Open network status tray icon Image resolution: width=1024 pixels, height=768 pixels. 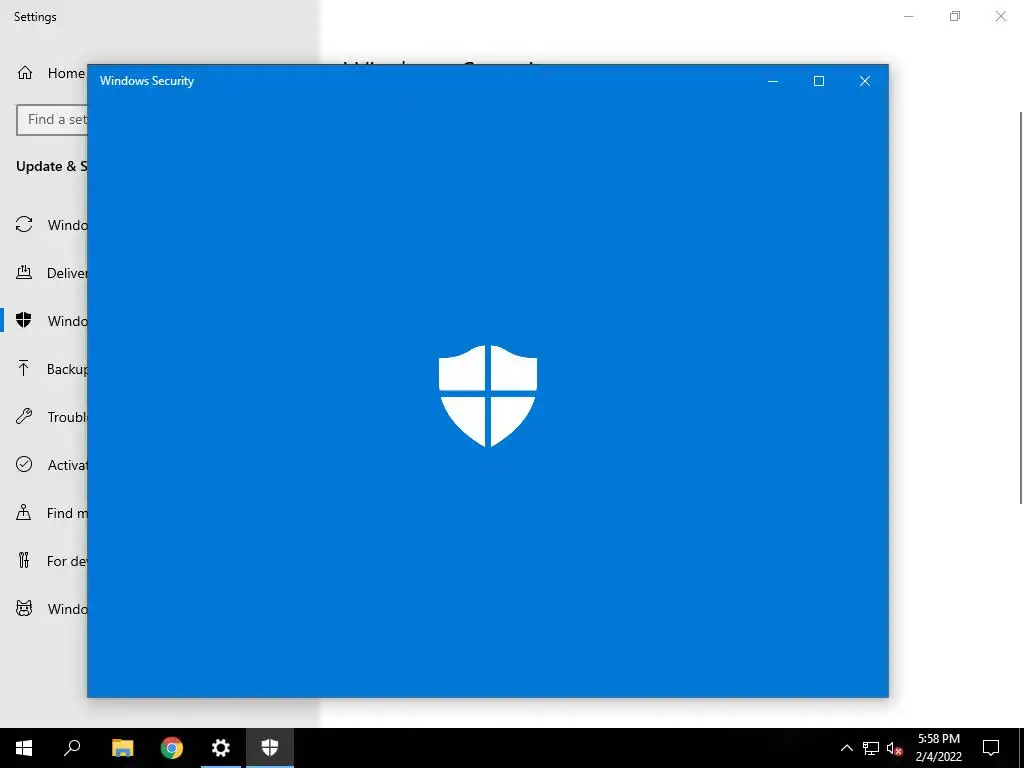[x=871, y=748]
